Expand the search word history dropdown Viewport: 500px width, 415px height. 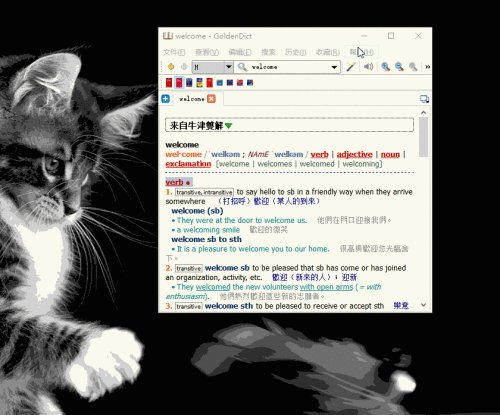coord(334,67)
